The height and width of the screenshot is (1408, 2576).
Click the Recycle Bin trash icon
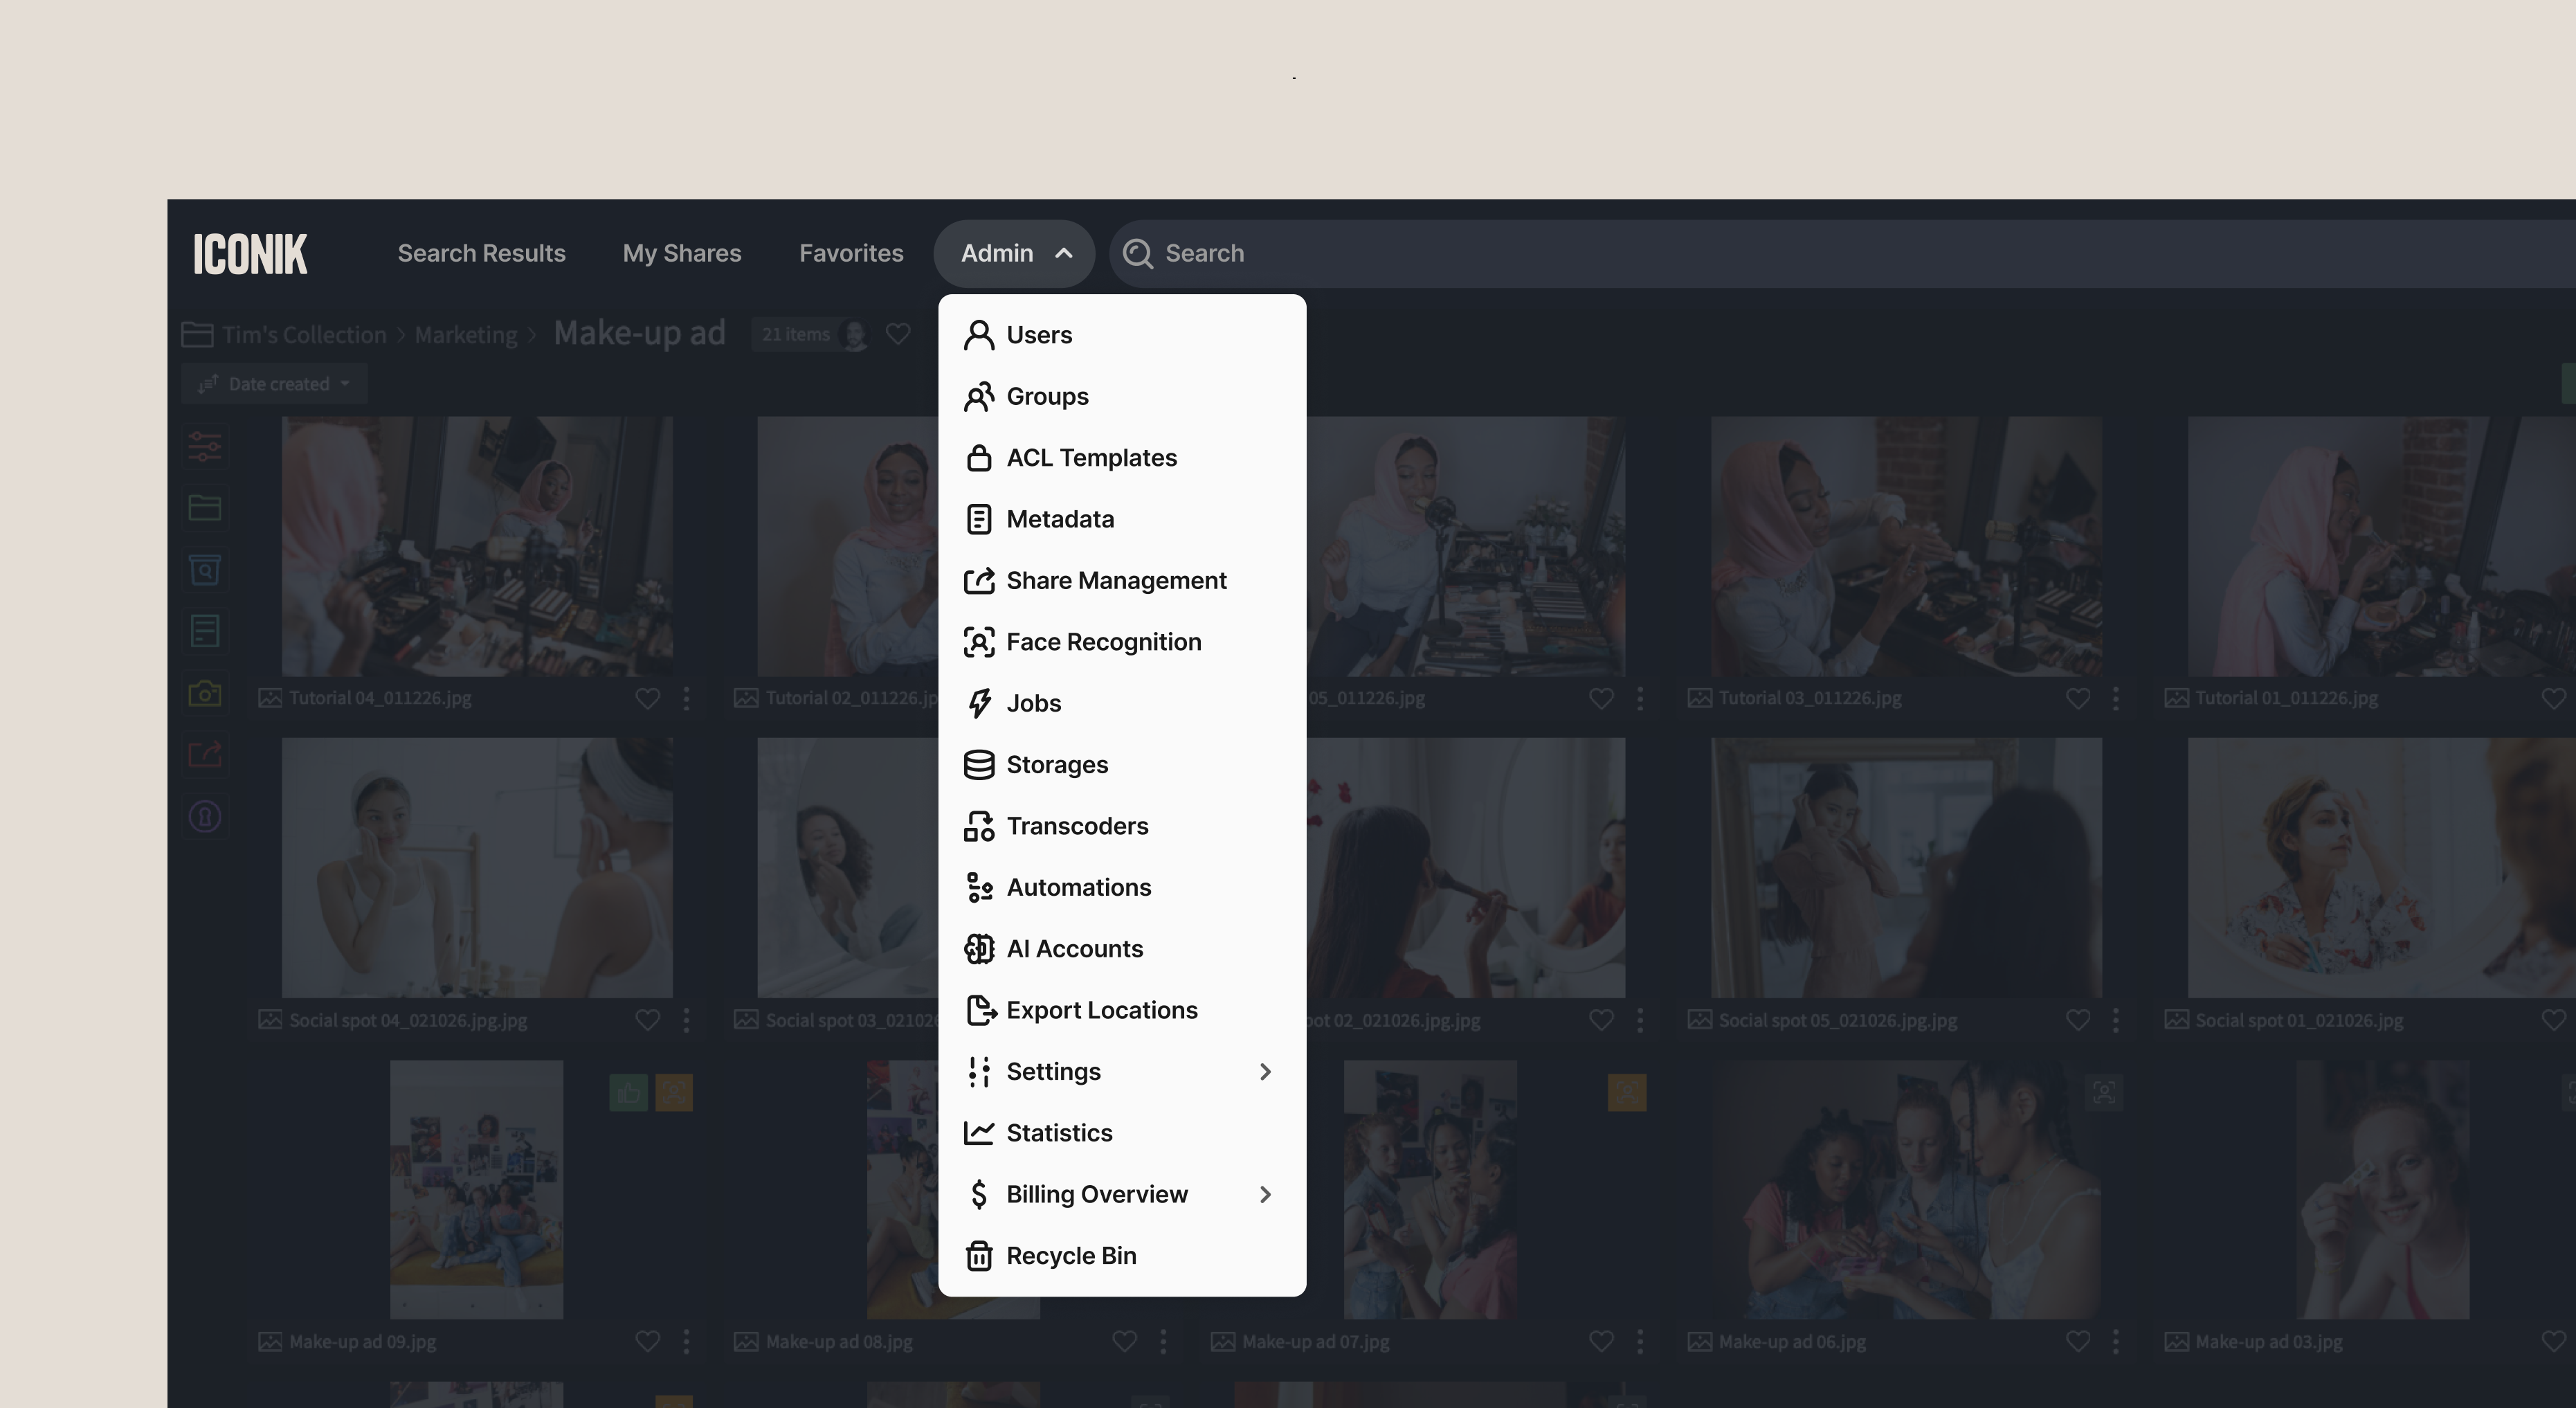[978, 1256]
